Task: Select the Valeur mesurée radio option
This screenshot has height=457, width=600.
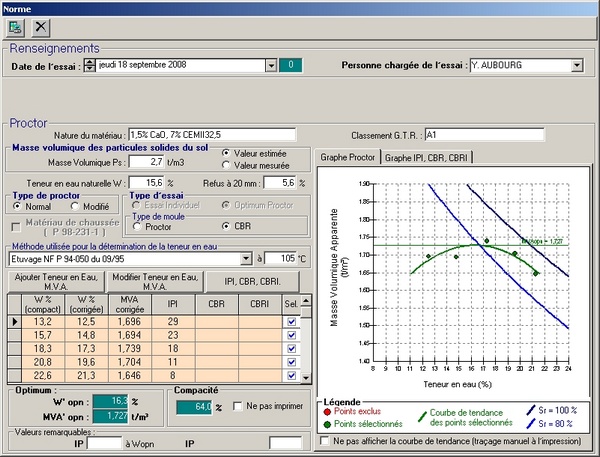Action: (226, 167)
